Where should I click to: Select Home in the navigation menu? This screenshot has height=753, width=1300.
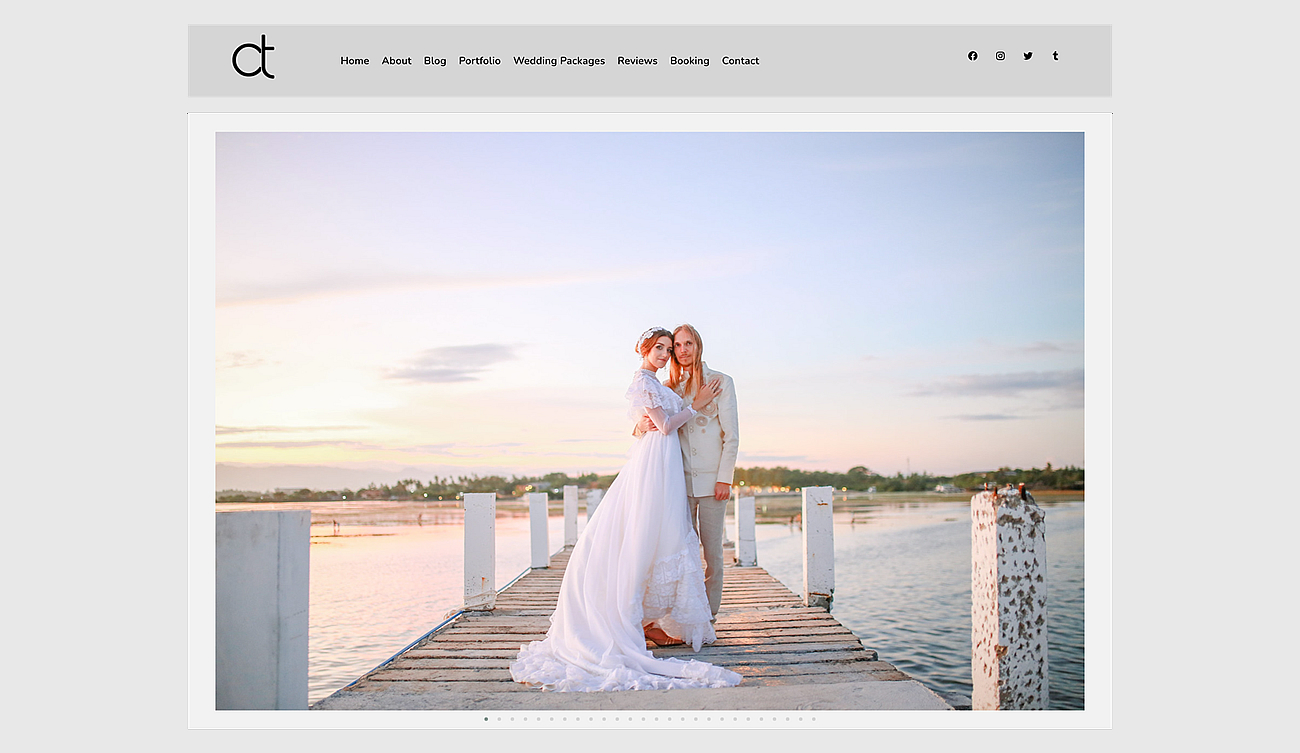[354, 61]
